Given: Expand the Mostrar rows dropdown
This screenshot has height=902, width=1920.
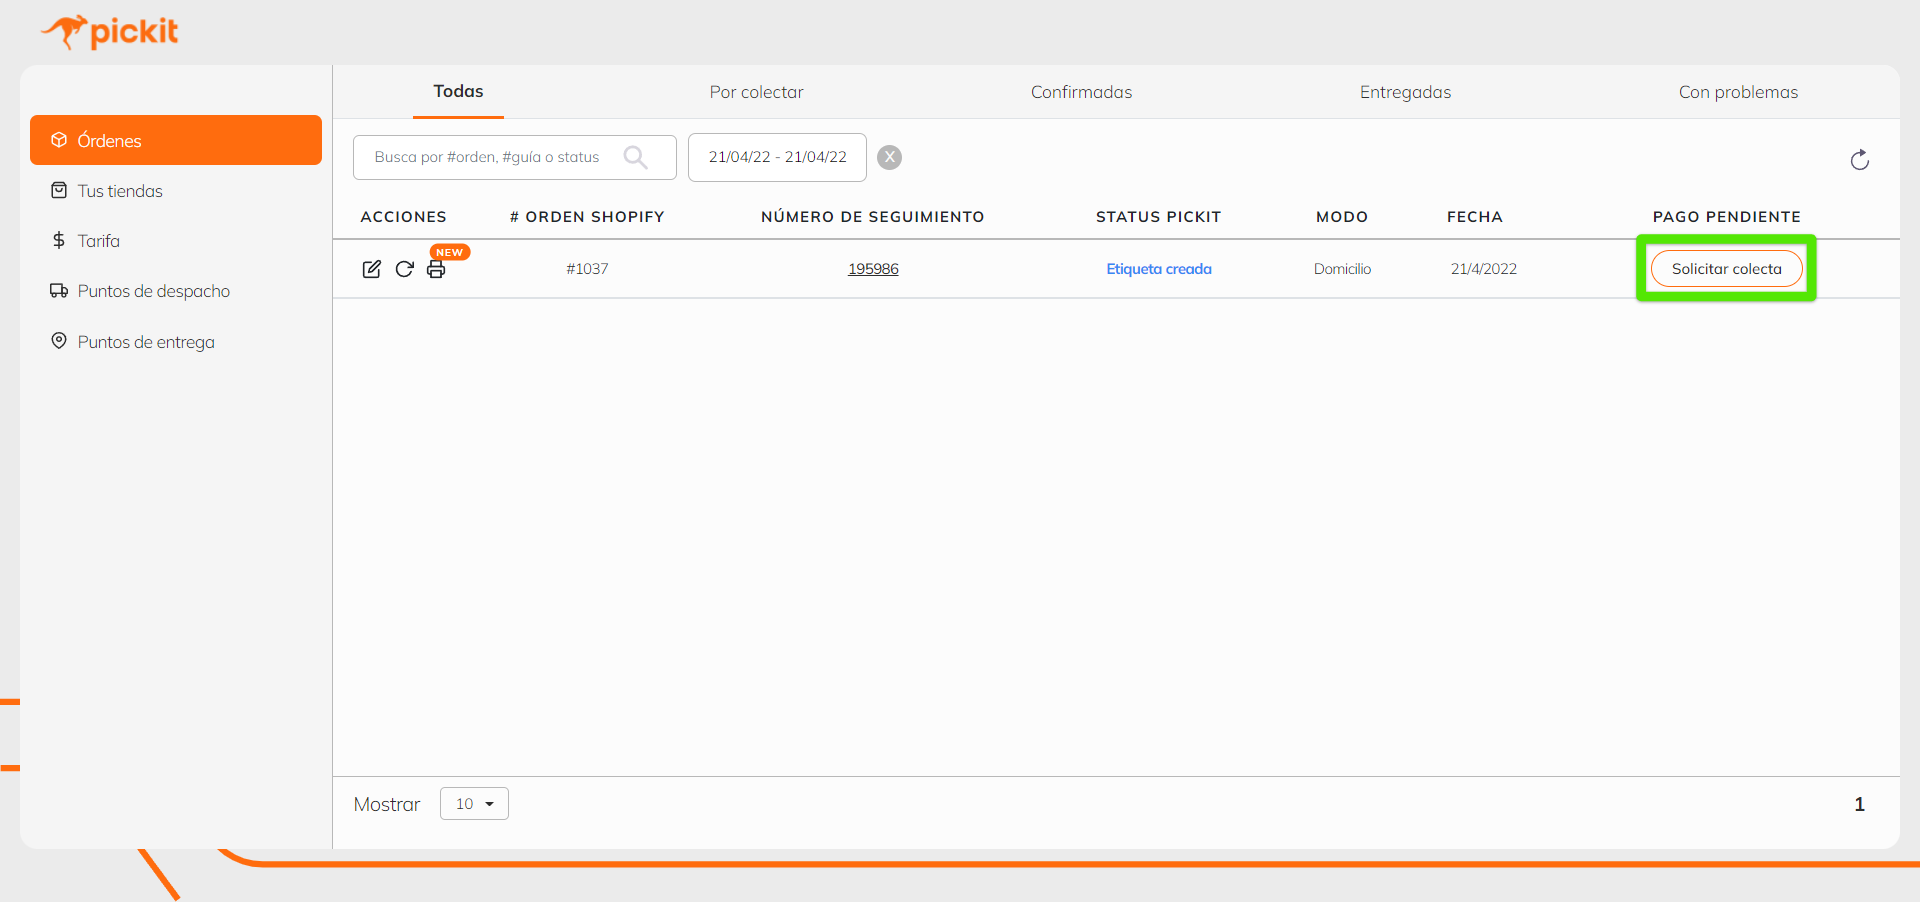Looking at the screenshot, I should pos(474,804).
